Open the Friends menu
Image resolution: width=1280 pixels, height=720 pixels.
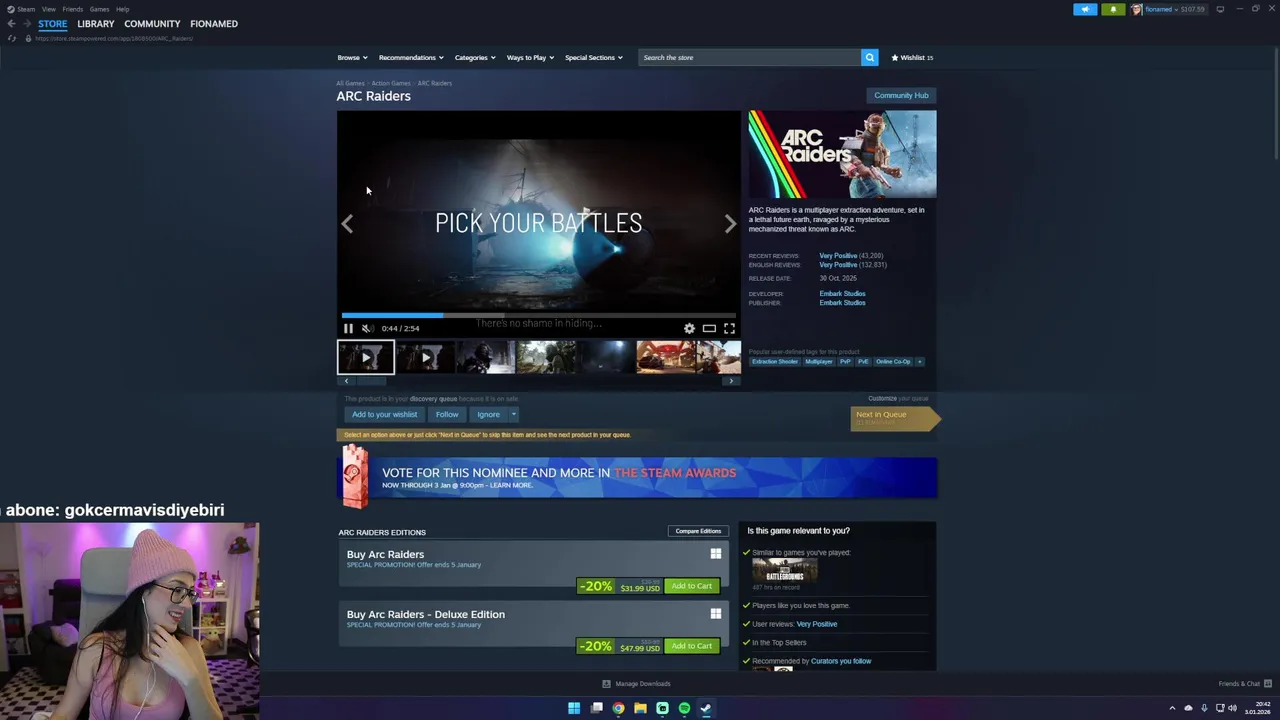point(73,9)
